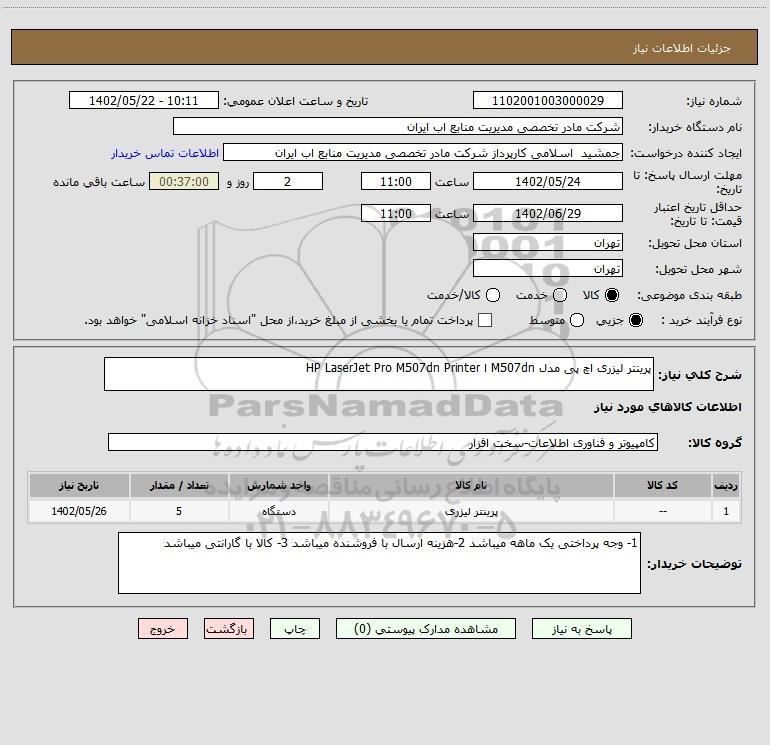Viewport: 770px width, 745px height.
Task: Click the کد کالا column header
Action: [662, 485]
